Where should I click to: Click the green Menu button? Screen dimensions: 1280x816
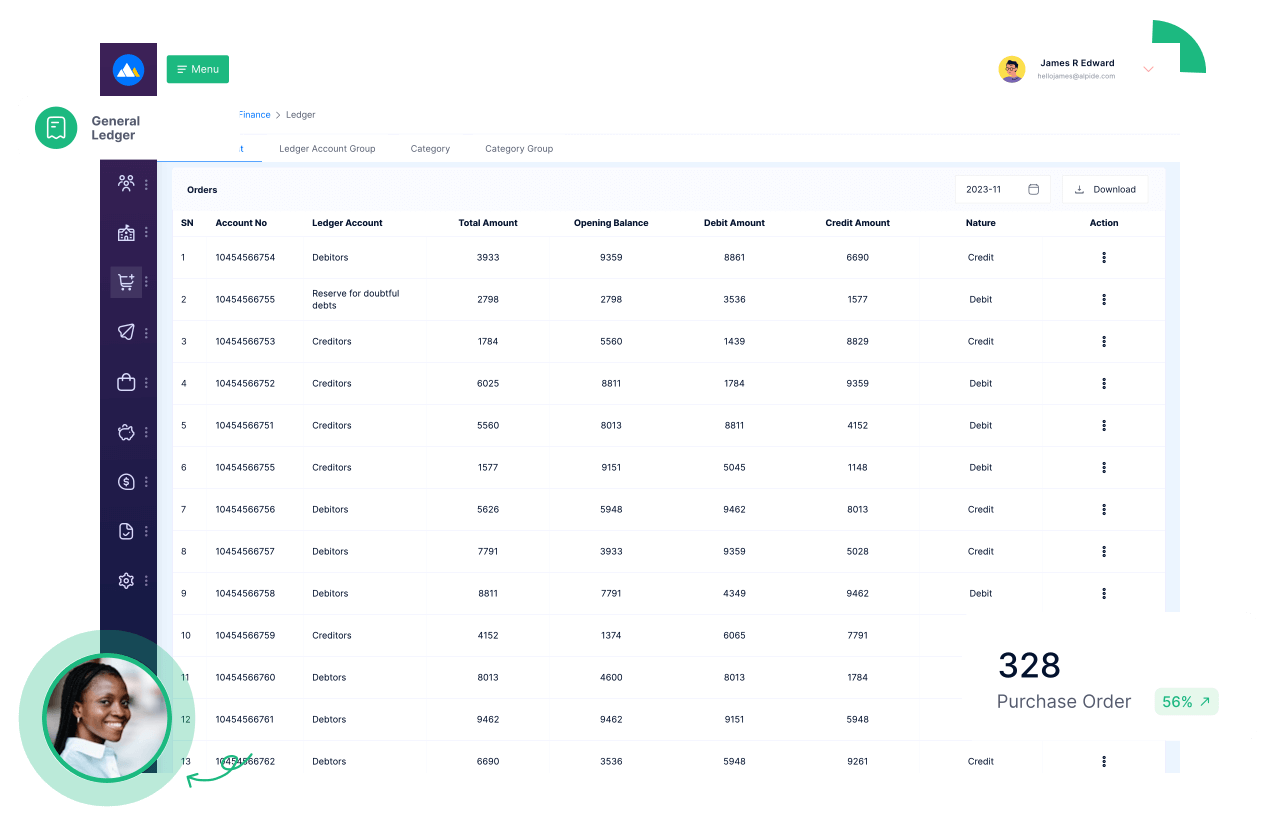pyautogui.click(x=198, y=69)
